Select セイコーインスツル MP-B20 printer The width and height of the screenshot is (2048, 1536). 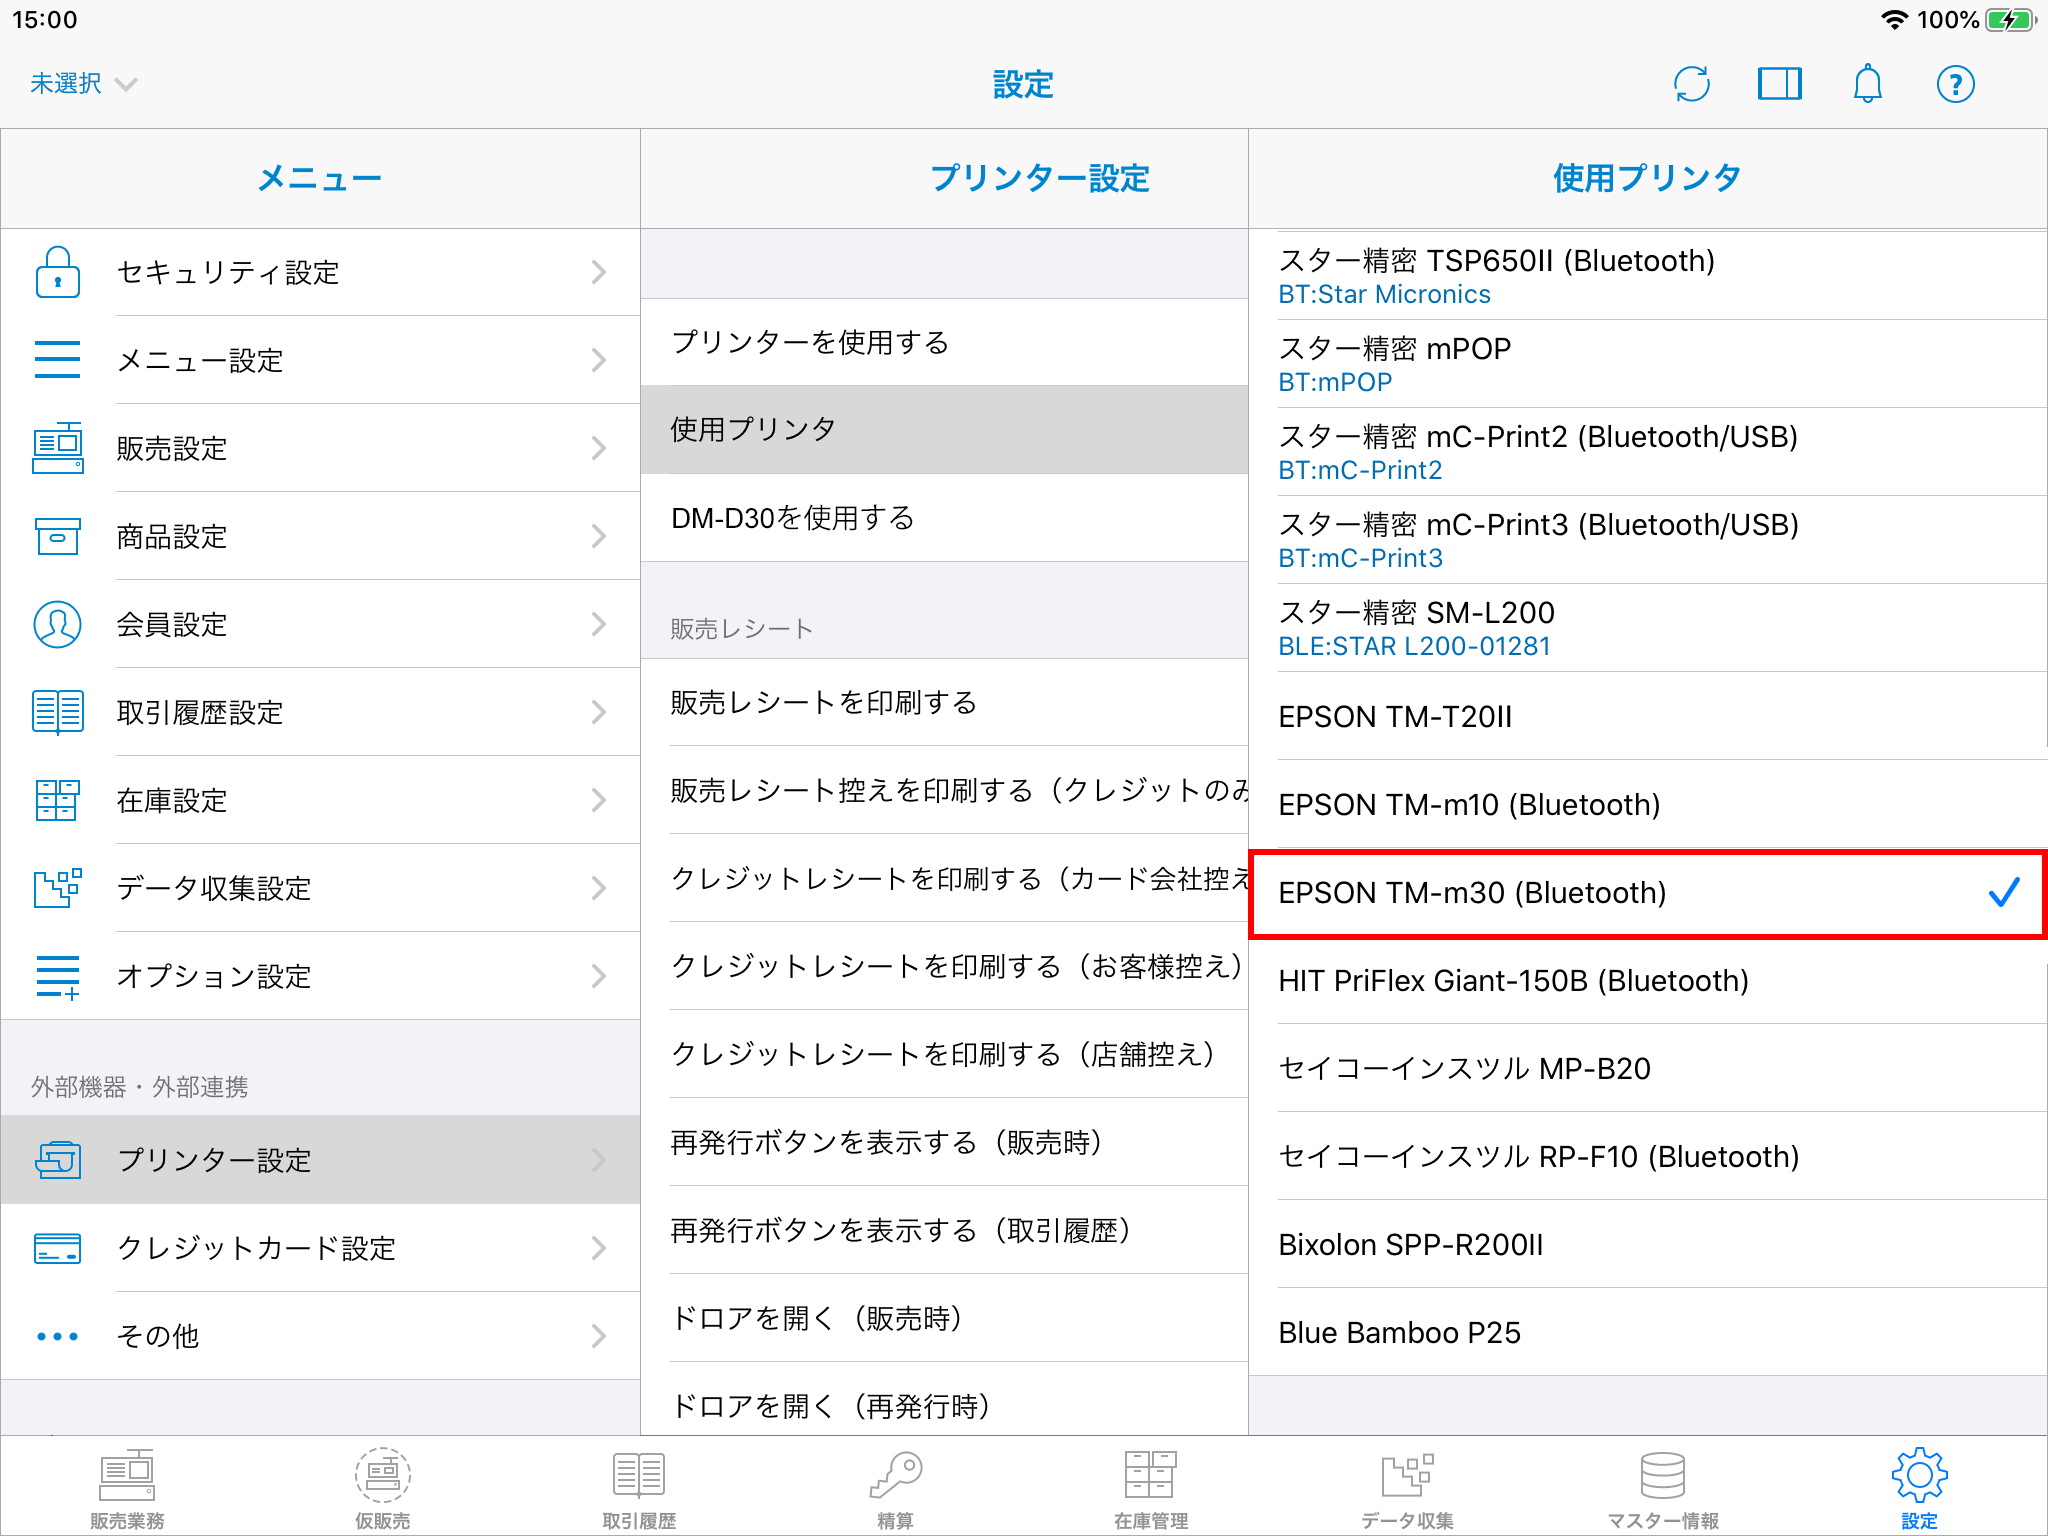[1648, 1068]
